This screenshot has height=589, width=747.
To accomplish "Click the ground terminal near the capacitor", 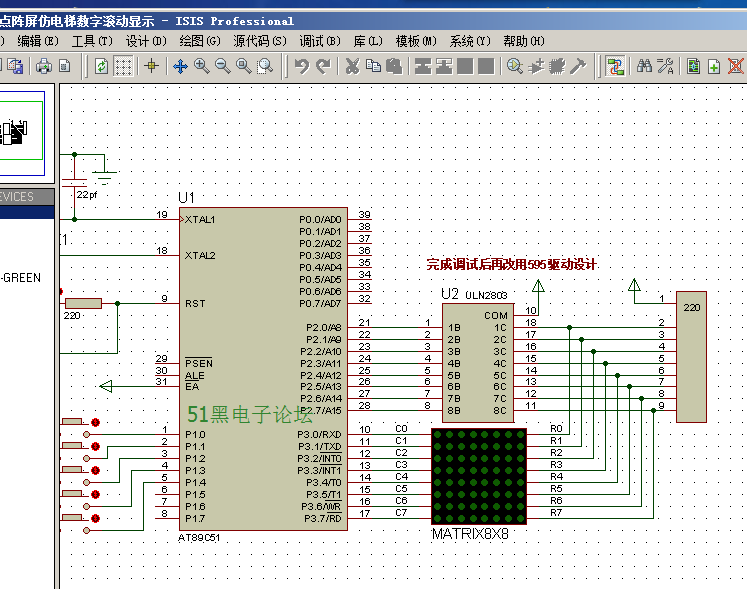I will (x=104, y=178).
